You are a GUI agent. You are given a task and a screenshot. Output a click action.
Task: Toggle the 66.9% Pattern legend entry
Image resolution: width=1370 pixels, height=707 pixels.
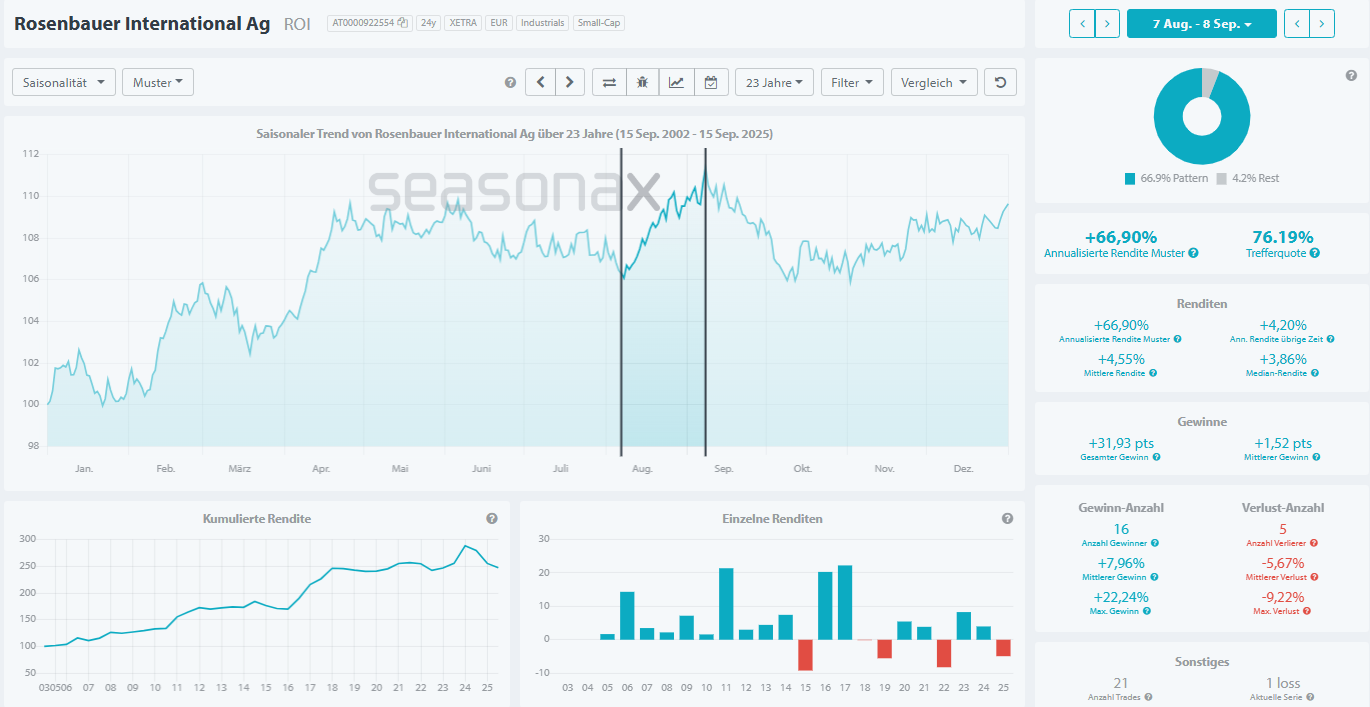click(1166, 178)
